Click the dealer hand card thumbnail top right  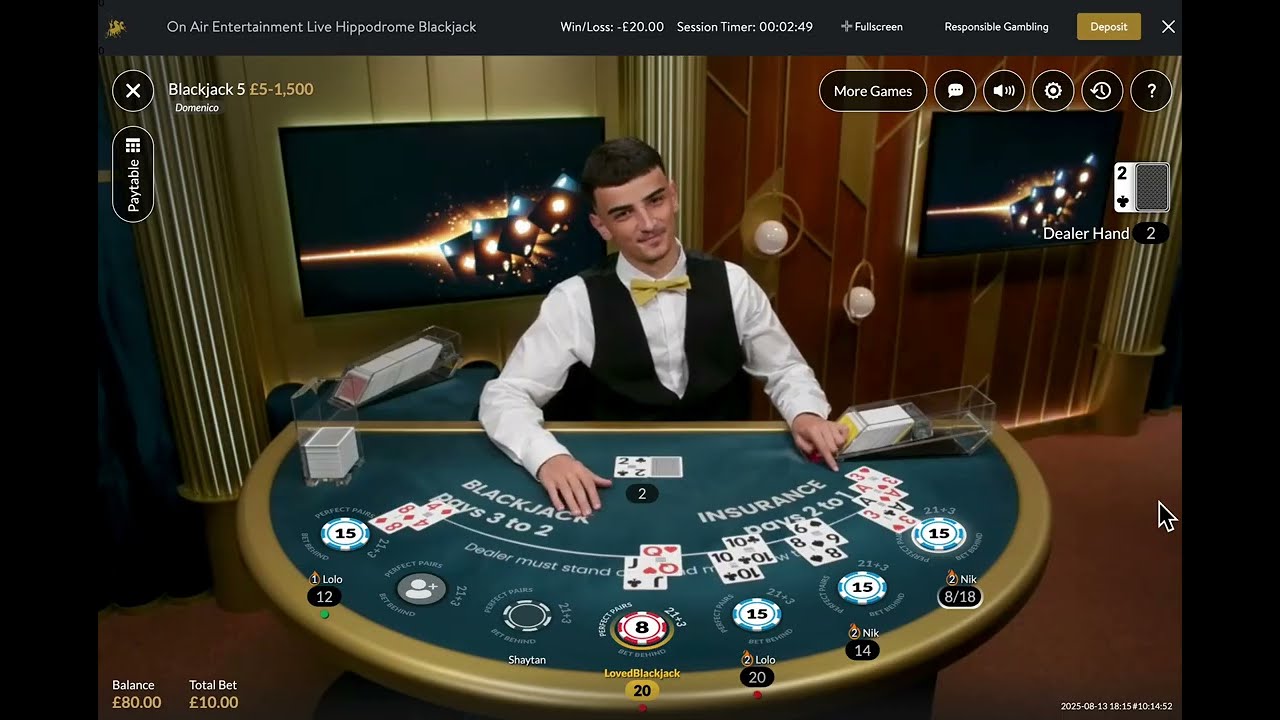1142,187
